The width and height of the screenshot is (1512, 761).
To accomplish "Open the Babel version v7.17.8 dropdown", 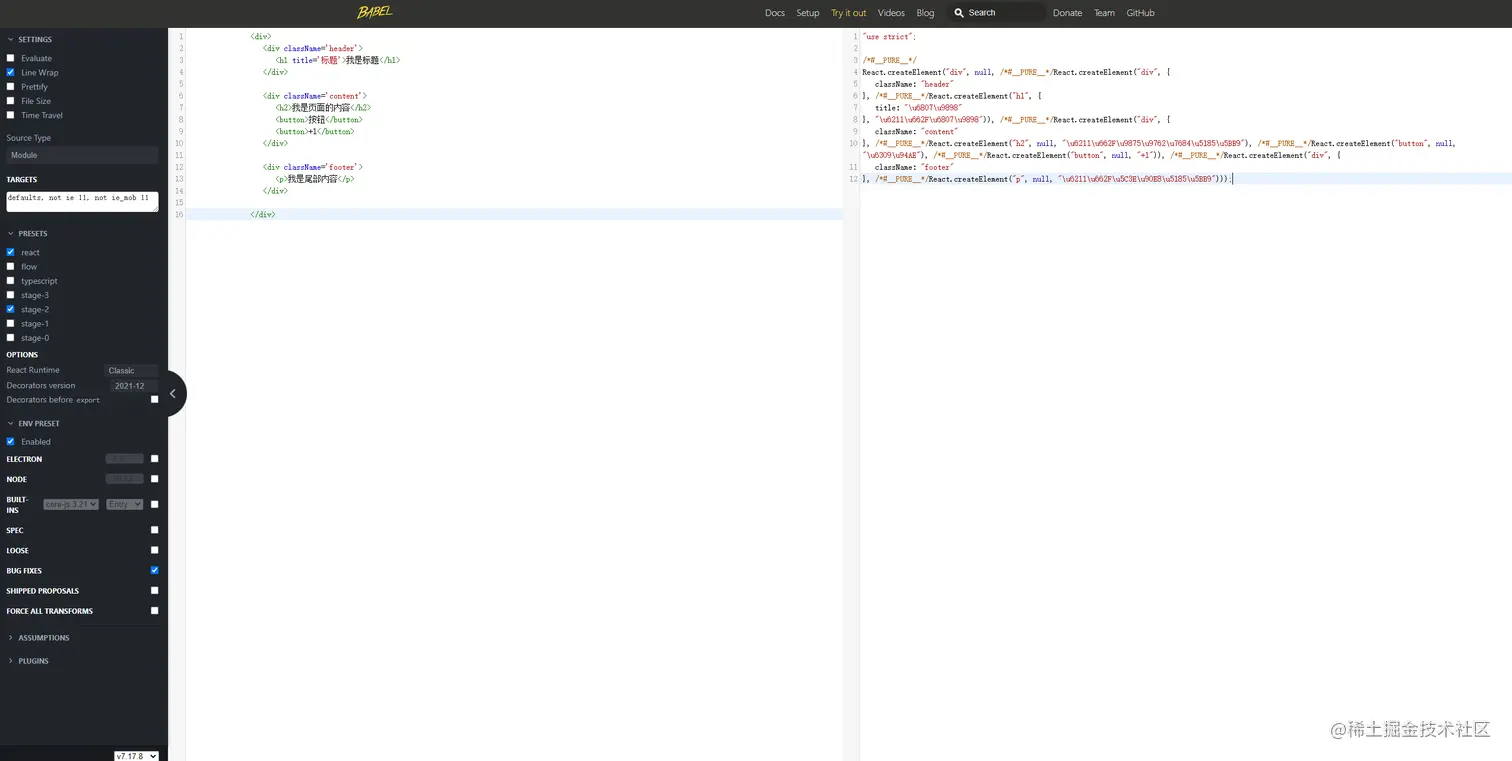I will (136, 755).
